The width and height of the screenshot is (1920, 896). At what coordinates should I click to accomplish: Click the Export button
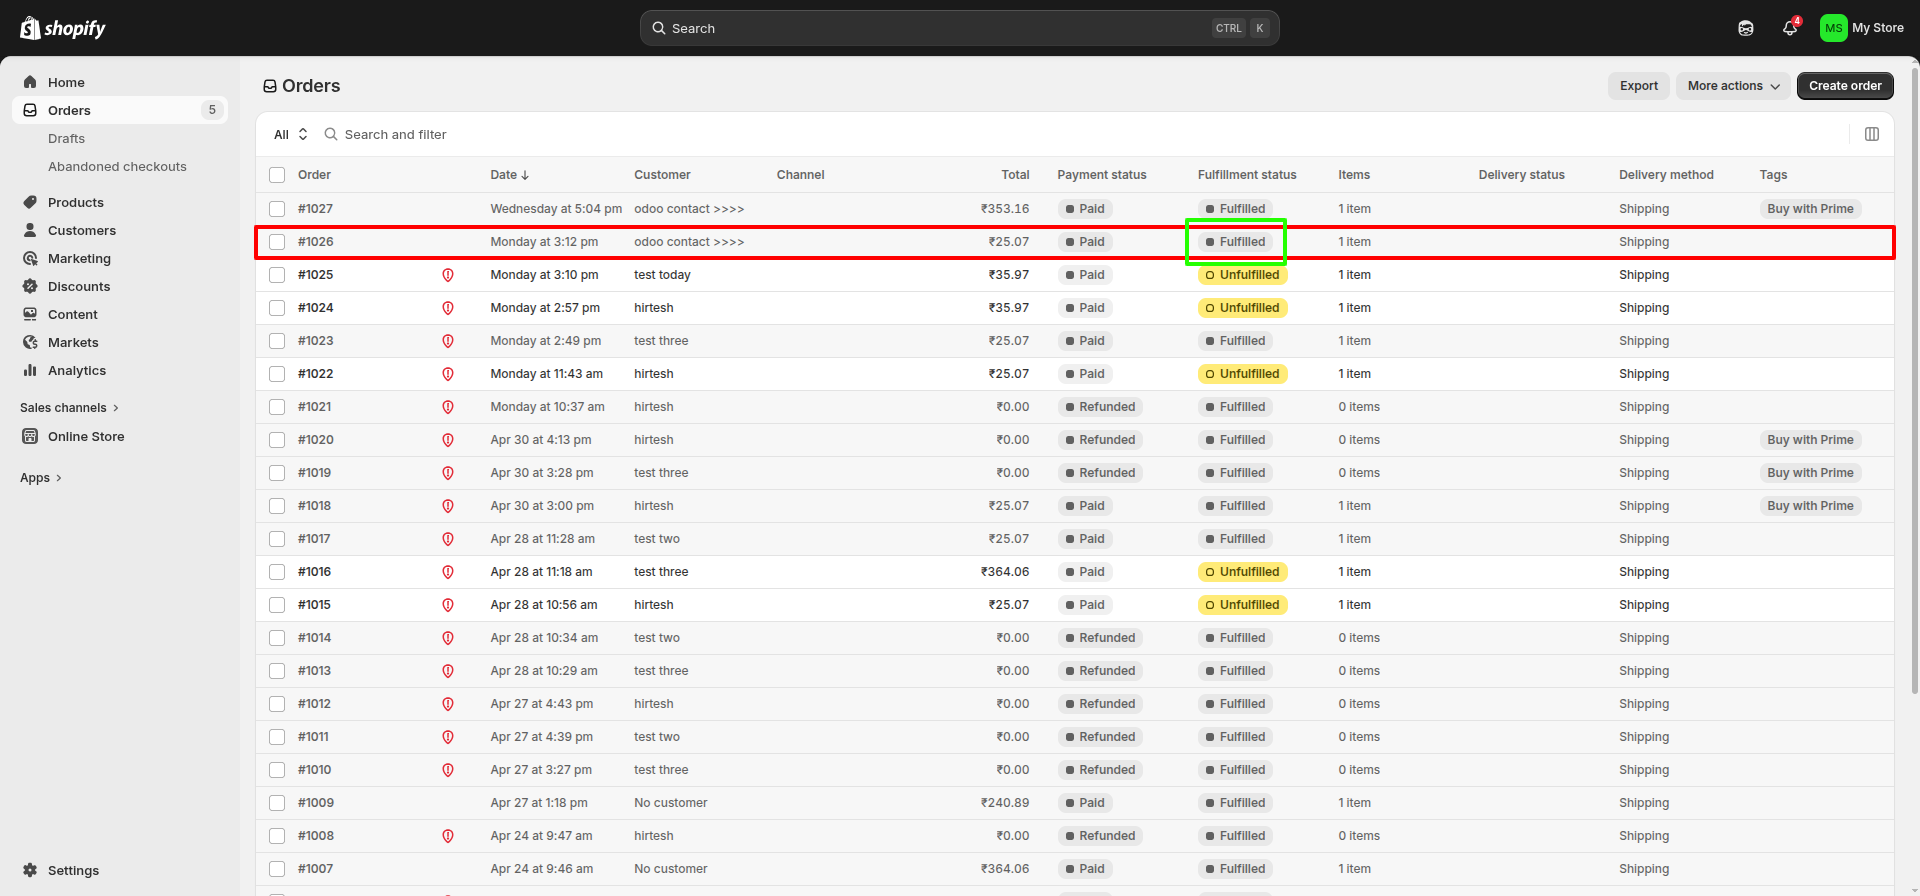tap(1639, 86)
